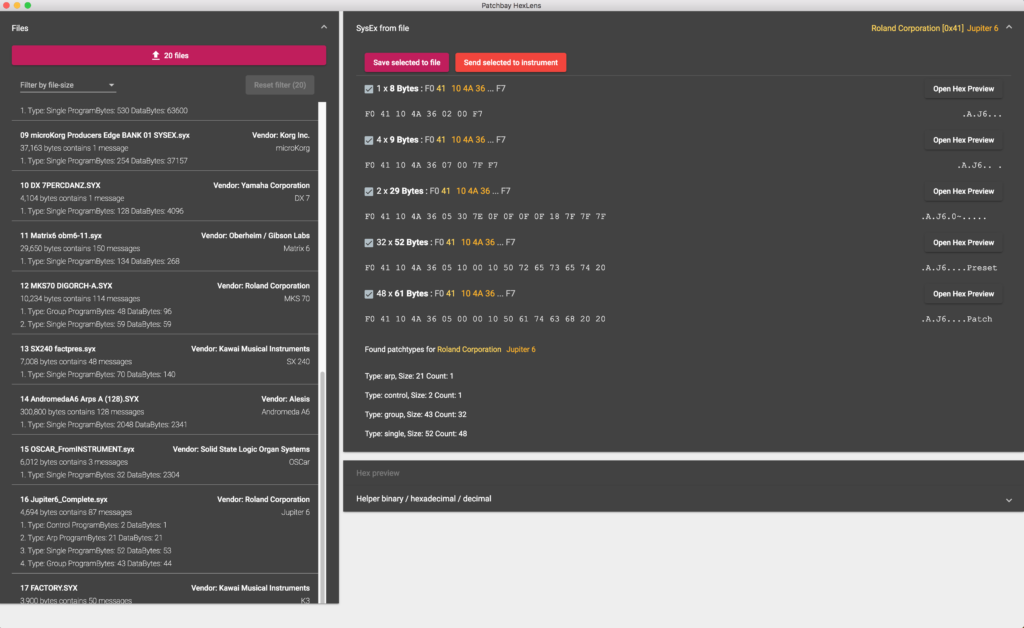Click the Hex preview panel header
1024x628 pixels.
pyautogui.click(x=683, y=473)
